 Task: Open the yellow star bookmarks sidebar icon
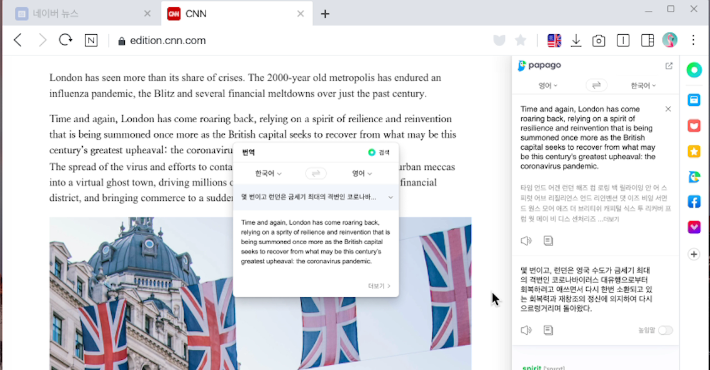(694, 151)
